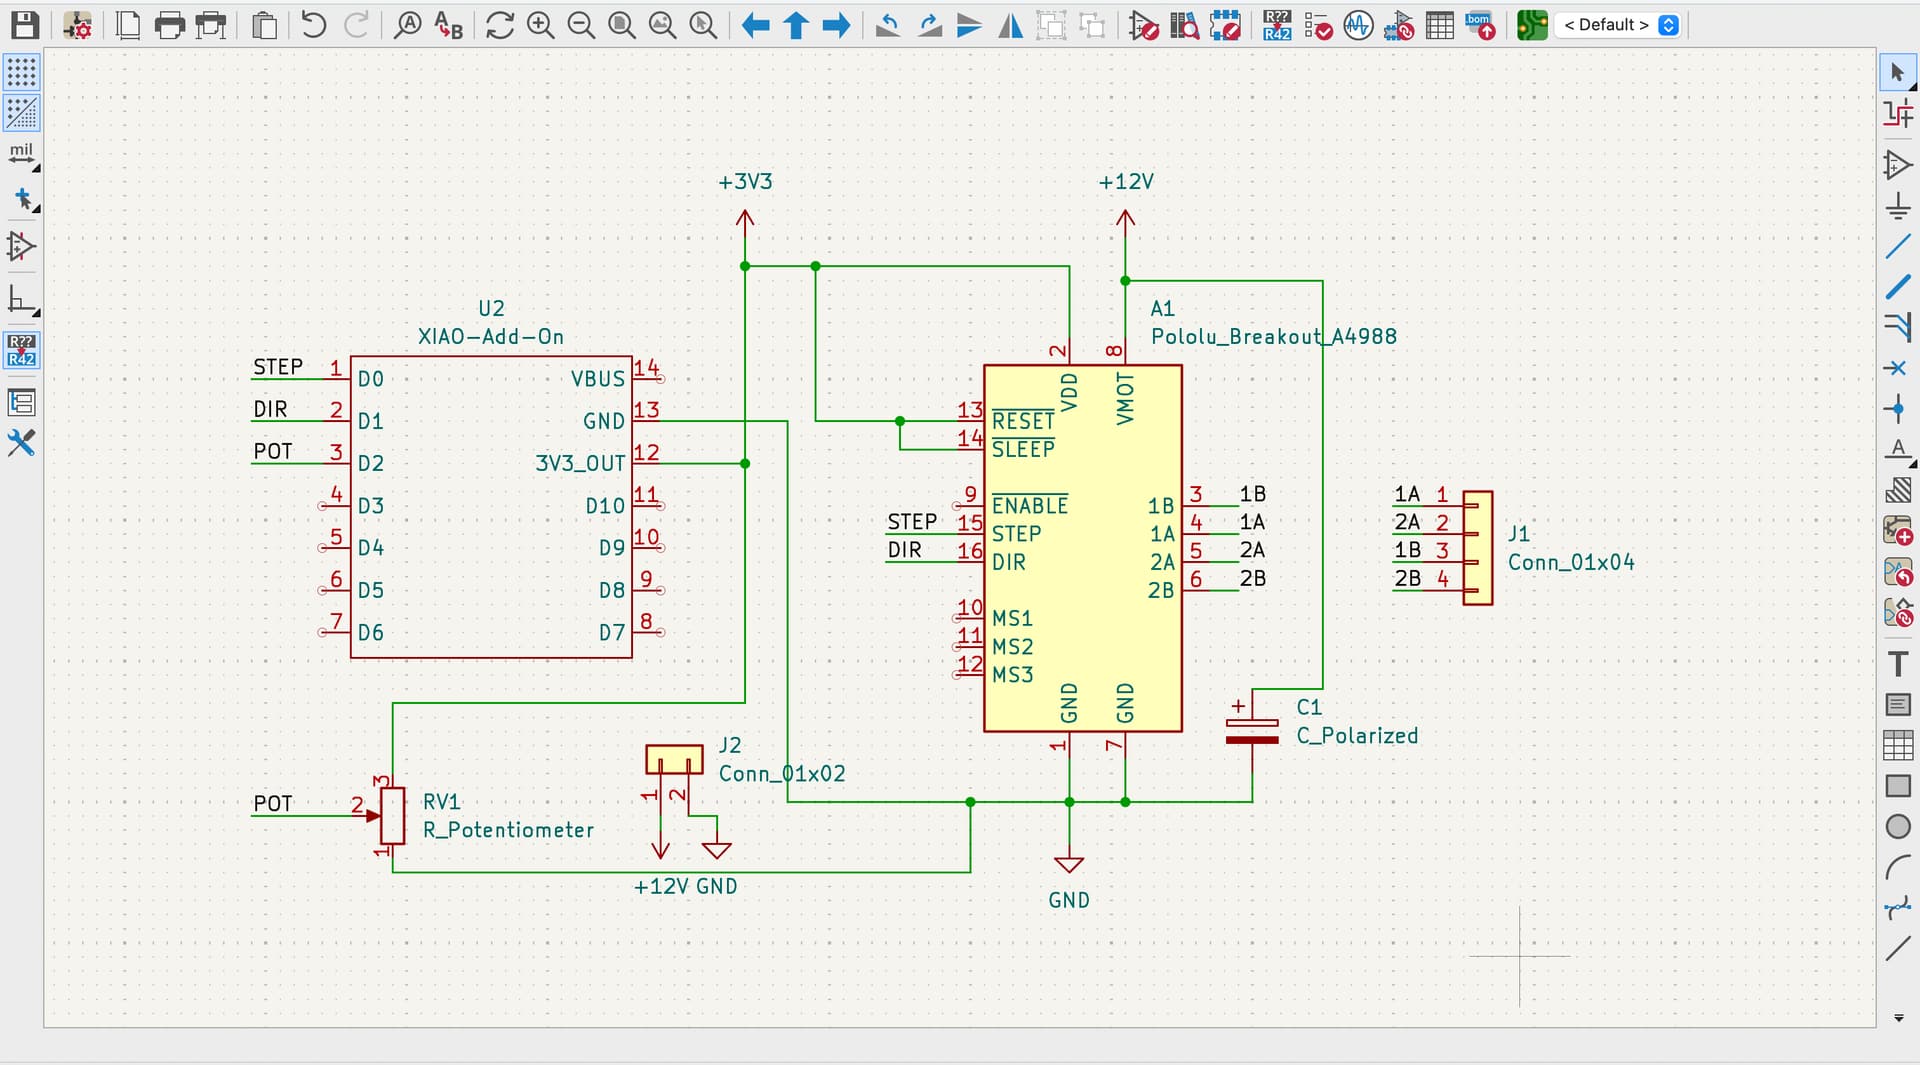Screen dimensions: 1920x1065
Task: Run the Electrical Rules Checker
Action: coord(1318,25)
